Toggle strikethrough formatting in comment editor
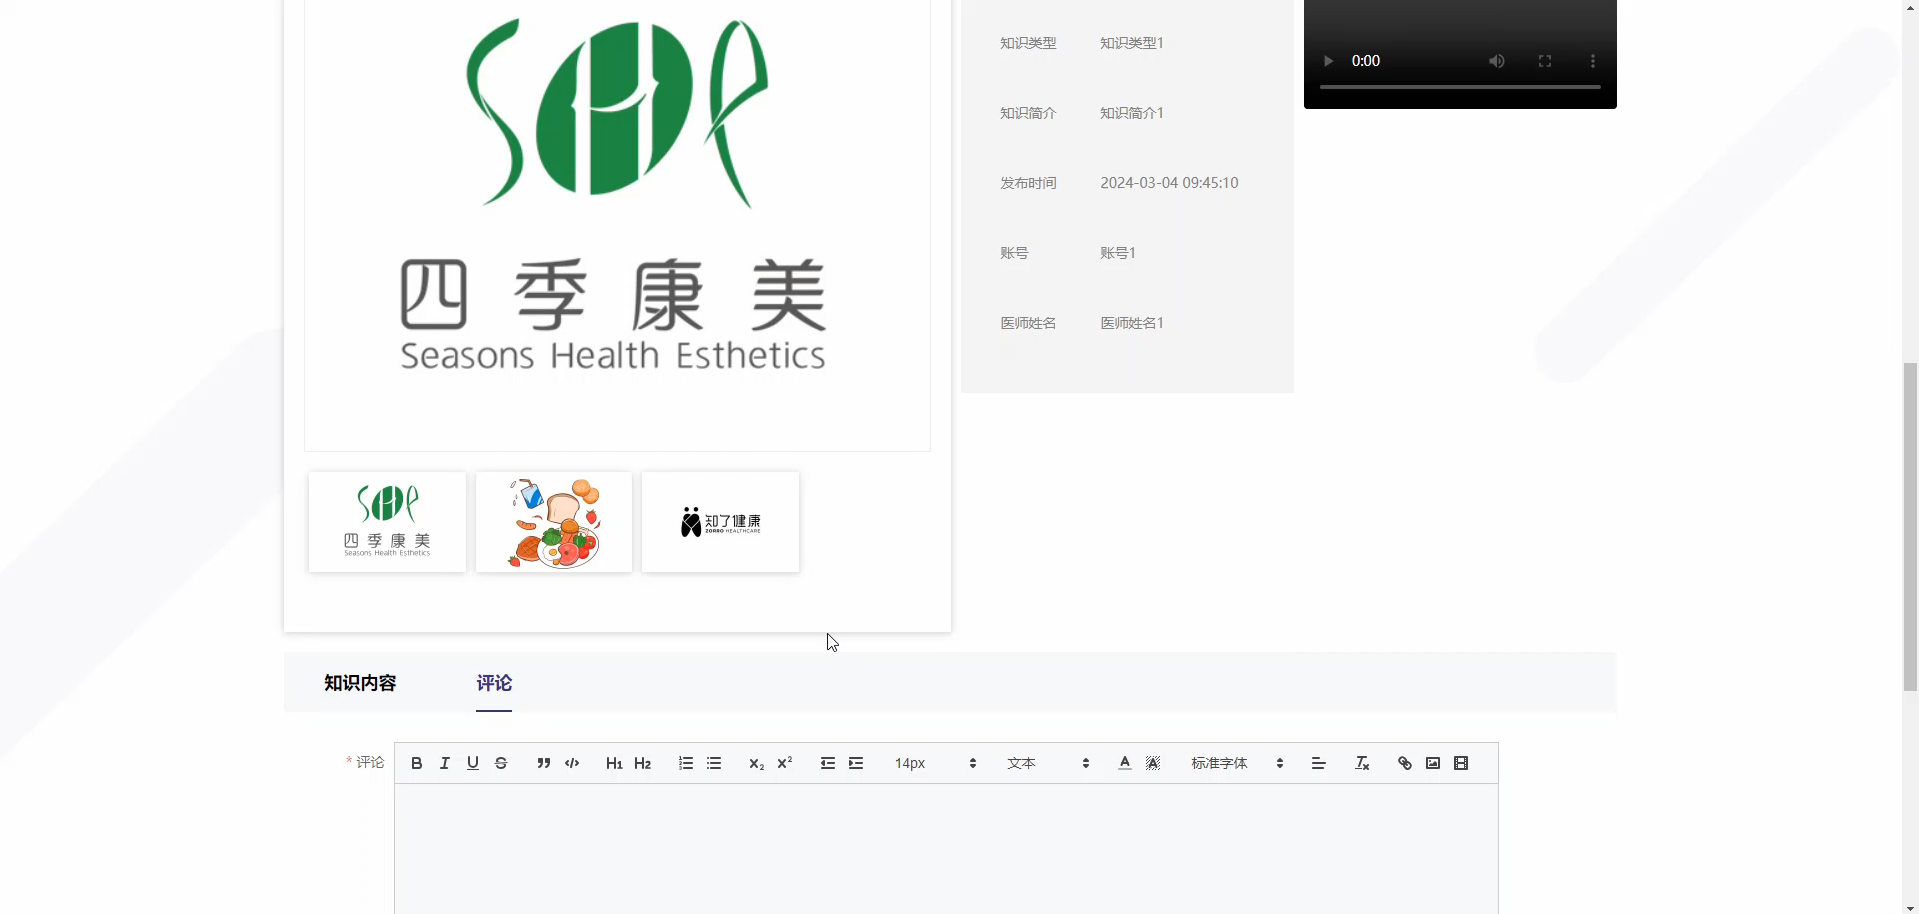 tap(501, 763)
